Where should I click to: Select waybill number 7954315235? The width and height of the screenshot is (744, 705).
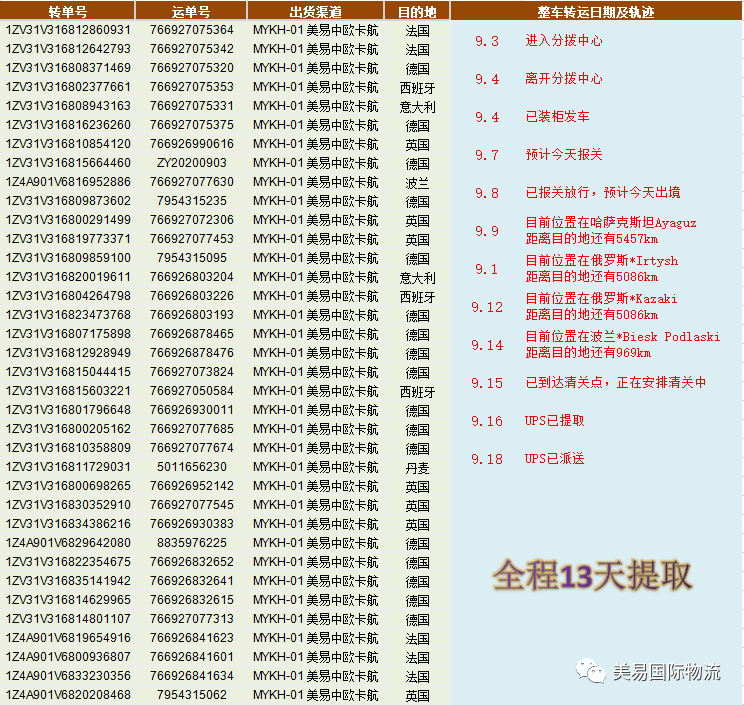tap(192, 201)
